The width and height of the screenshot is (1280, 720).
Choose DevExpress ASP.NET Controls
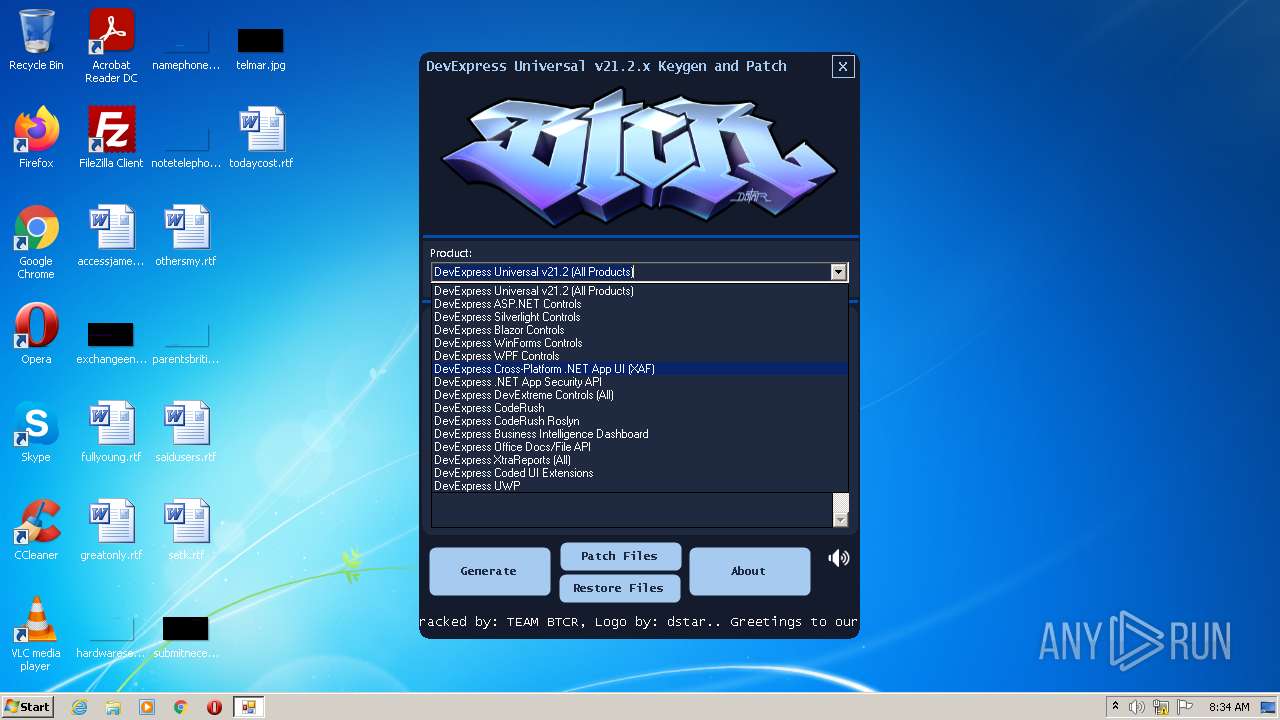(639, 304)
